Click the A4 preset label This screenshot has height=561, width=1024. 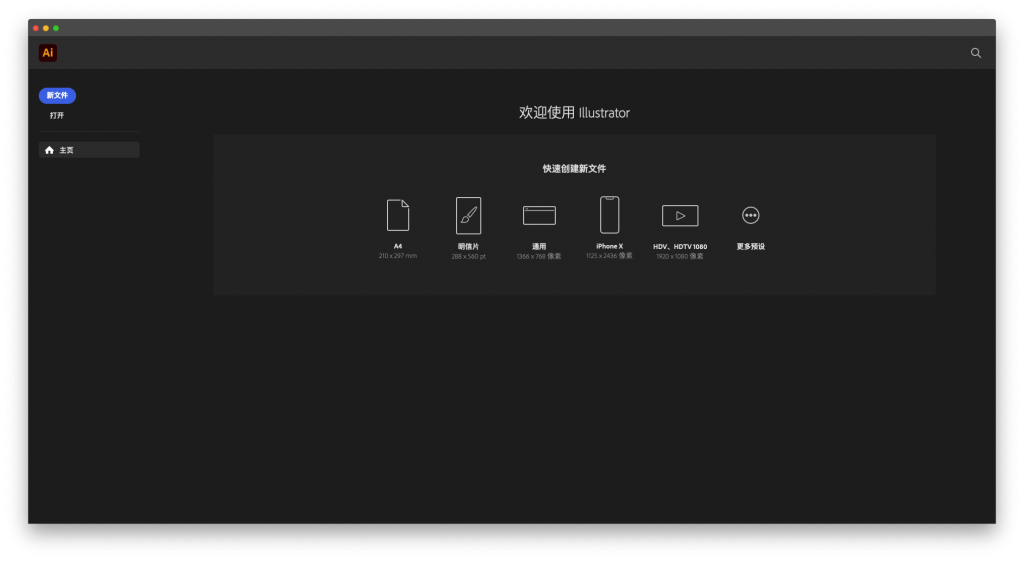click(398, 246)
